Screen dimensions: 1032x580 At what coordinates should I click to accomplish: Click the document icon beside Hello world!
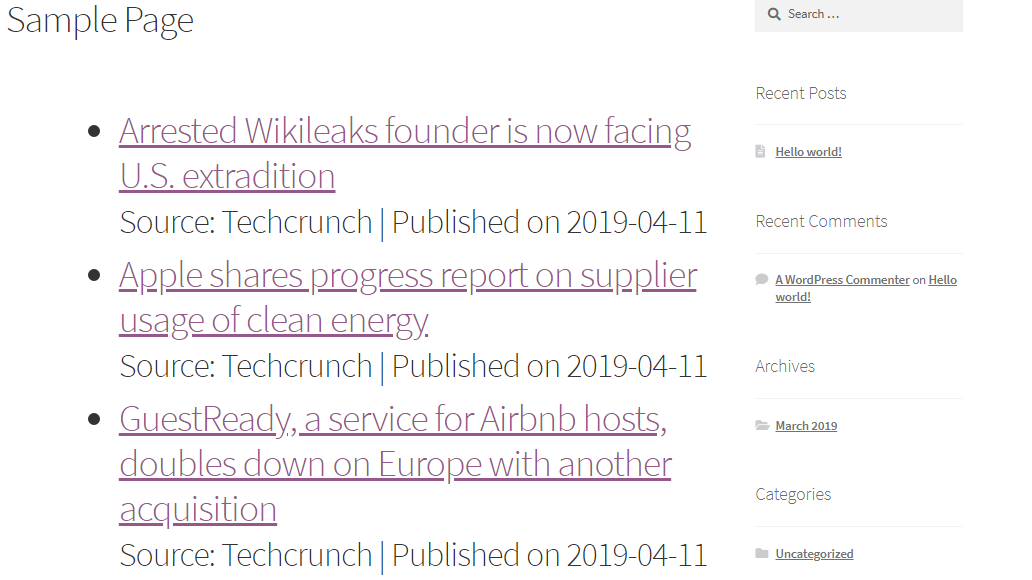point(760,151)
